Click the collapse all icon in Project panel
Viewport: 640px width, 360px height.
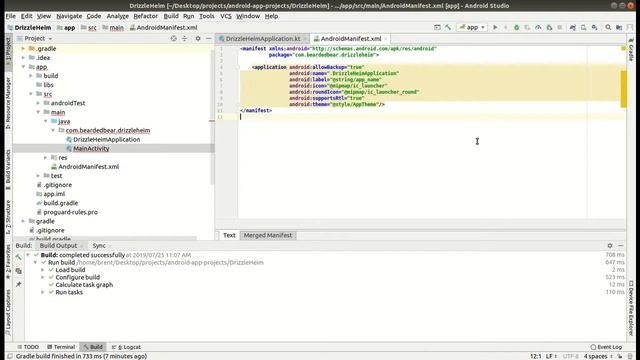tap(184, 38)
